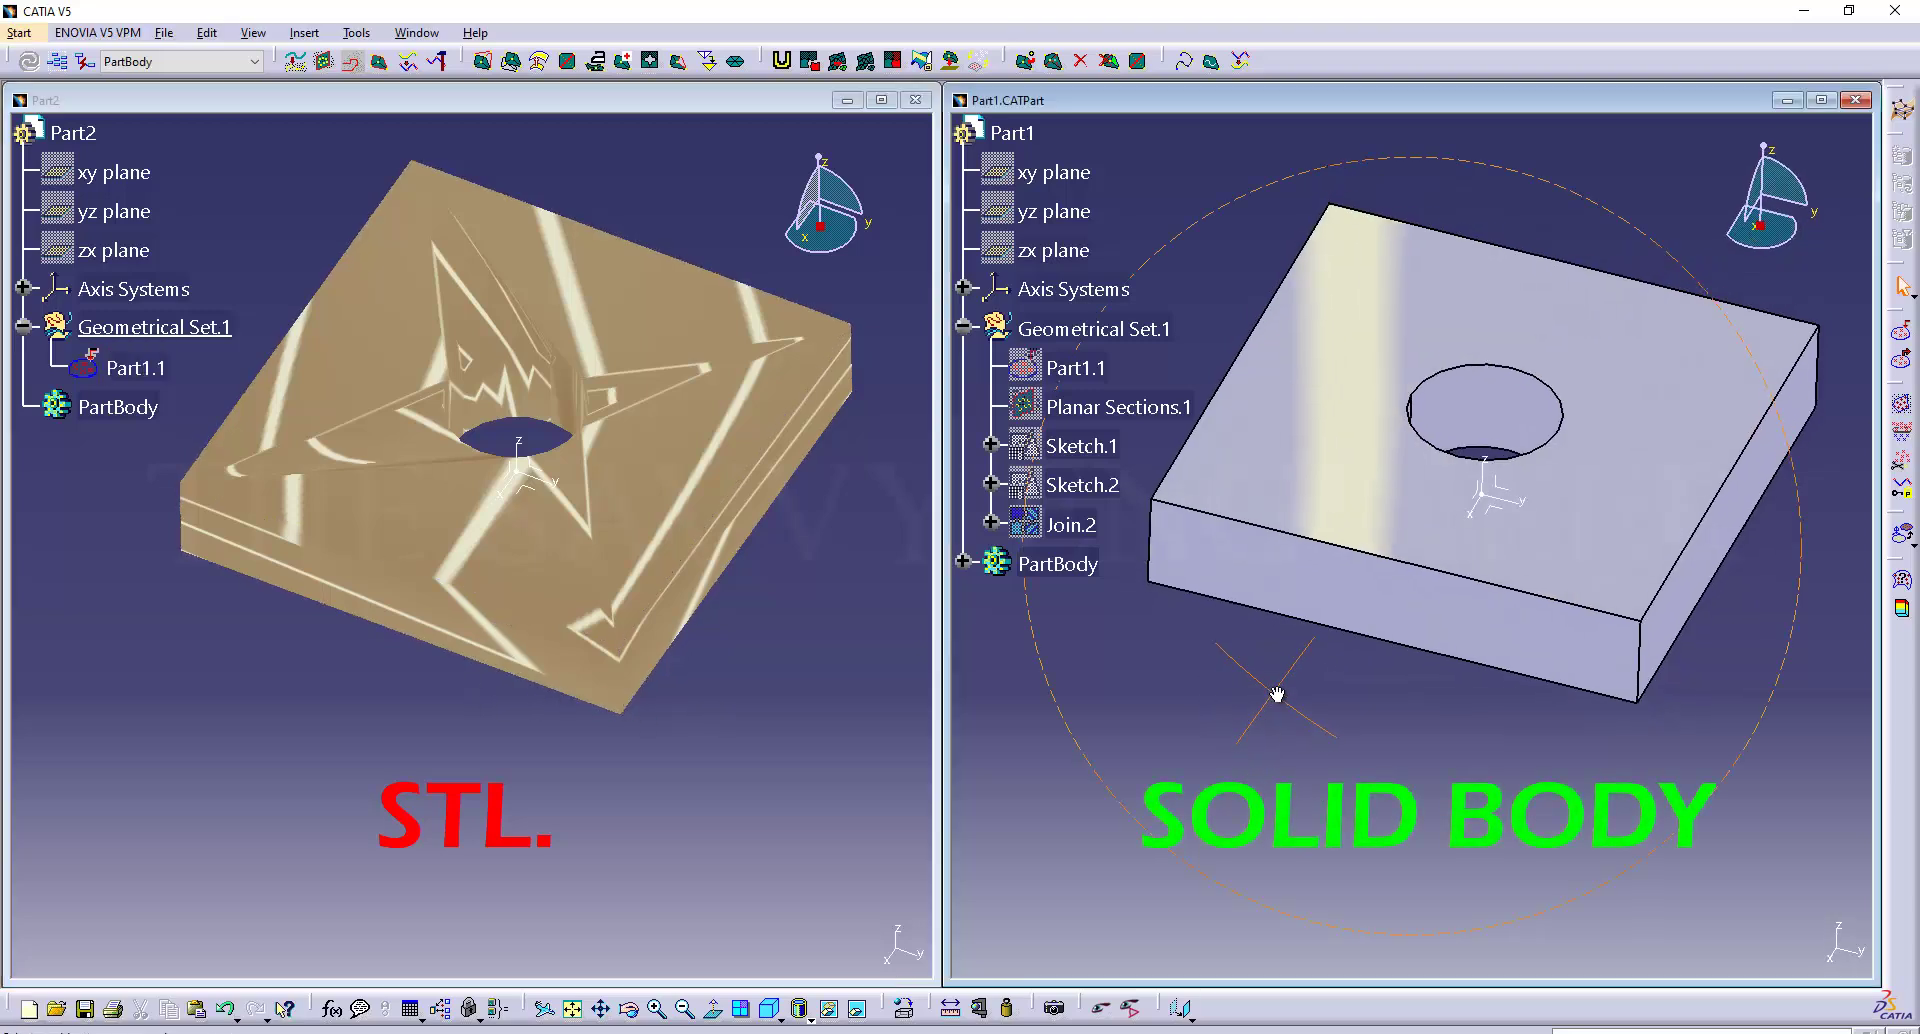Activate the Pan view tool
Screen dimensions: 1920x1034
(600, 1009)
